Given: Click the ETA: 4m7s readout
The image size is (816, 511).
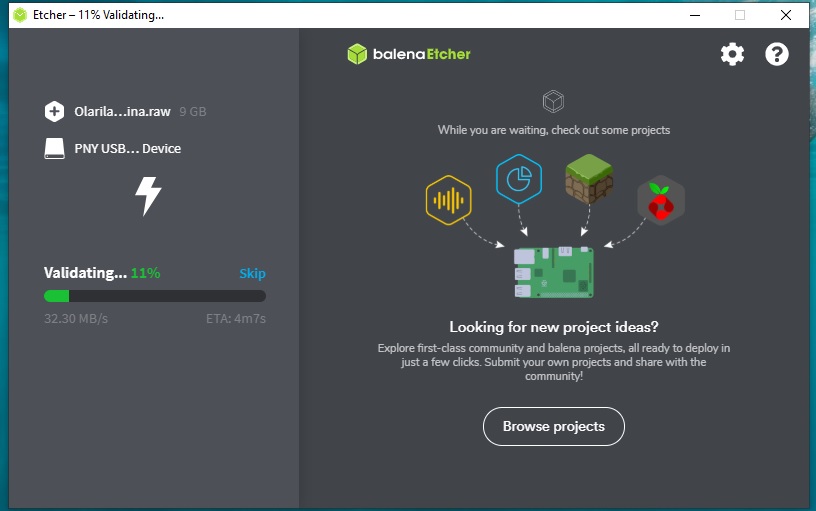Looking at the screenshot, I should pos(236,318).
